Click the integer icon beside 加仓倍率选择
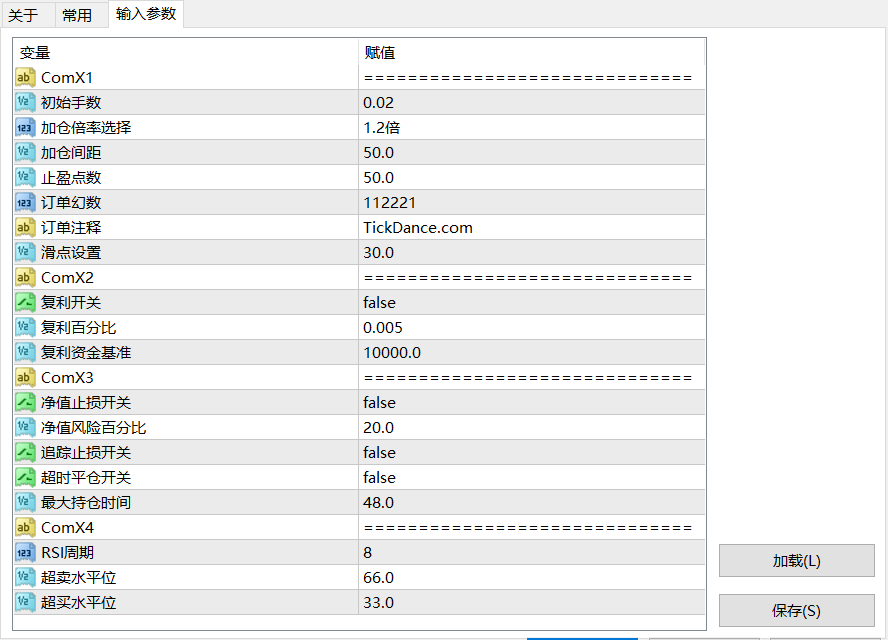 (26, 128)
